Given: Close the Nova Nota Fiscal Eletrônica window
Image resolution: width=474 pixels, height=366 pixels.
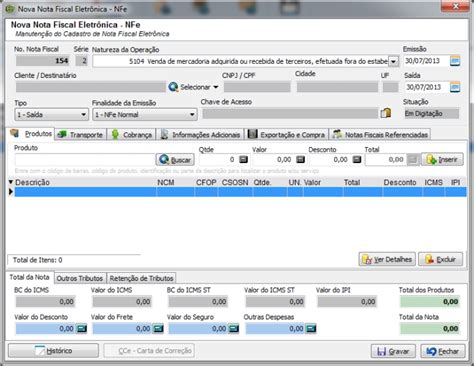Looking at the screenshot, I should [456, 6].
